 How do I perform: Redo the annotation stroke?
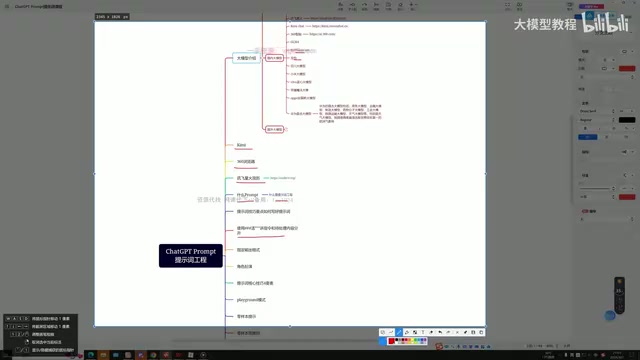point(449,332)
